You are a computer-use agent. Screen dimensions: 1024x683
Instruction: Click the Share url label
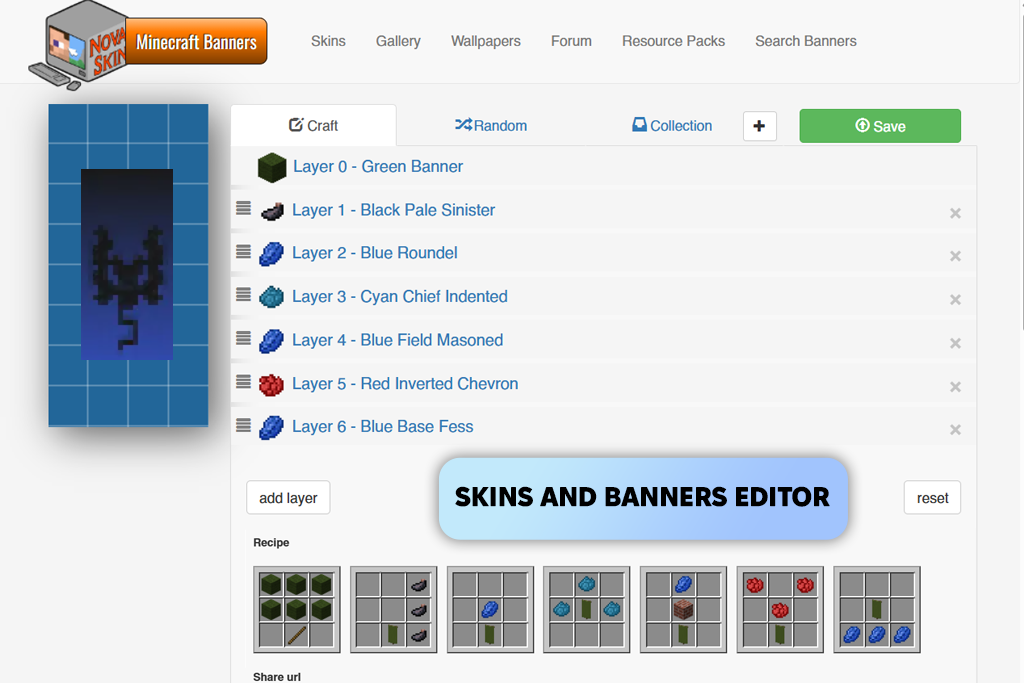click(x=277, y=676)
